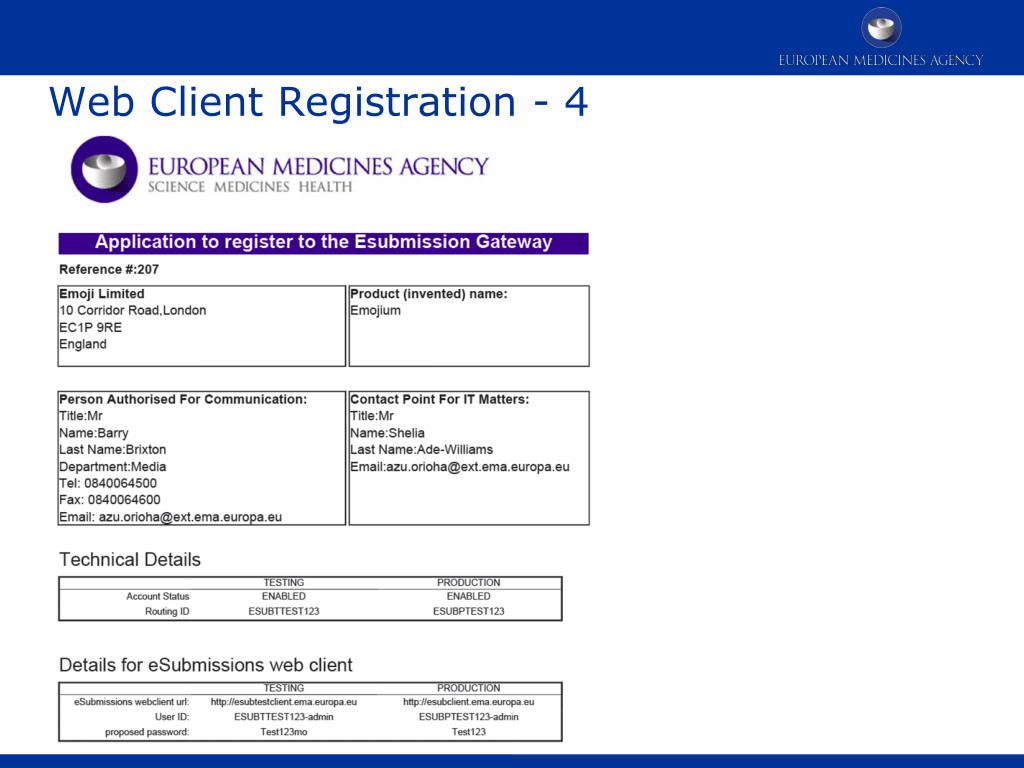Click 'Last Name:Ade-Williams' entry
1024x768 pixels.
coord(421,449)
